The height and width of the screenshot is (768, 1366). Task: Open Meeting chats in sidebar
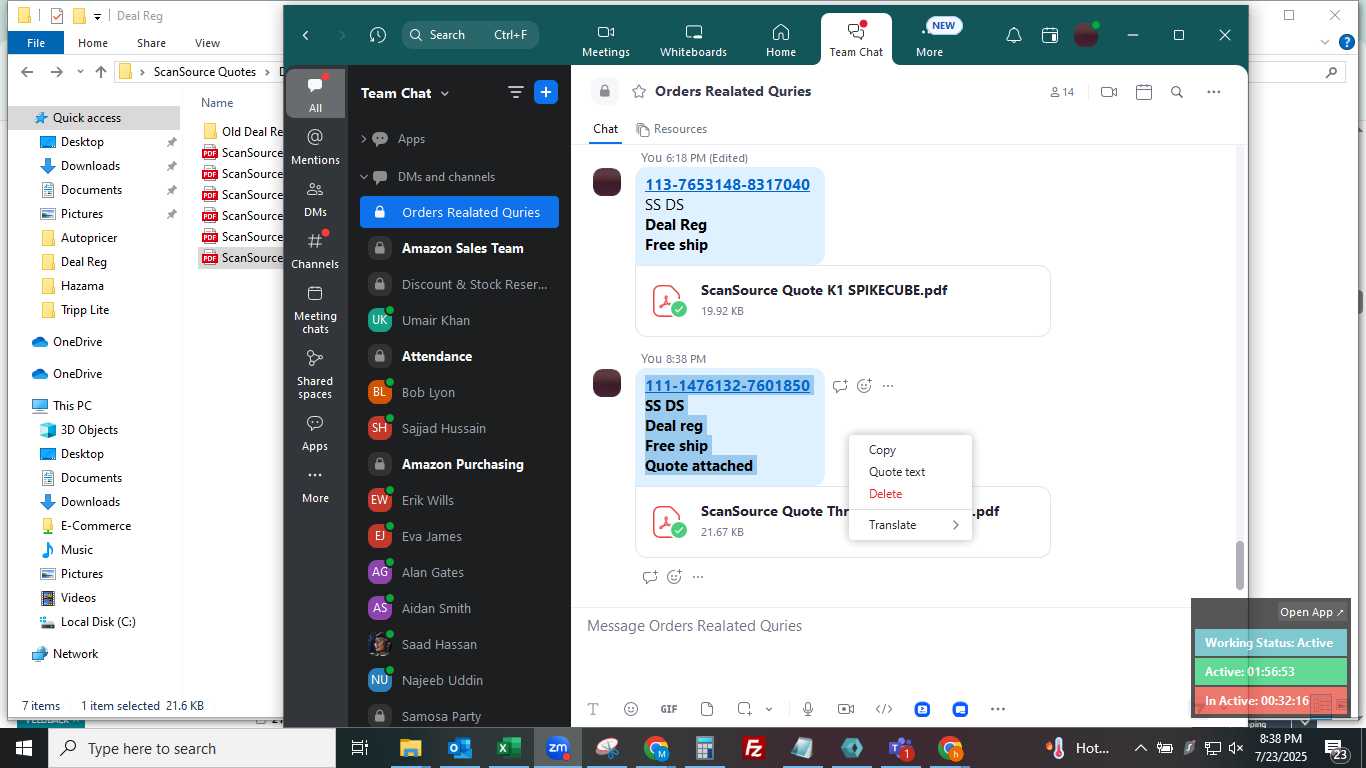click(315, 309)
